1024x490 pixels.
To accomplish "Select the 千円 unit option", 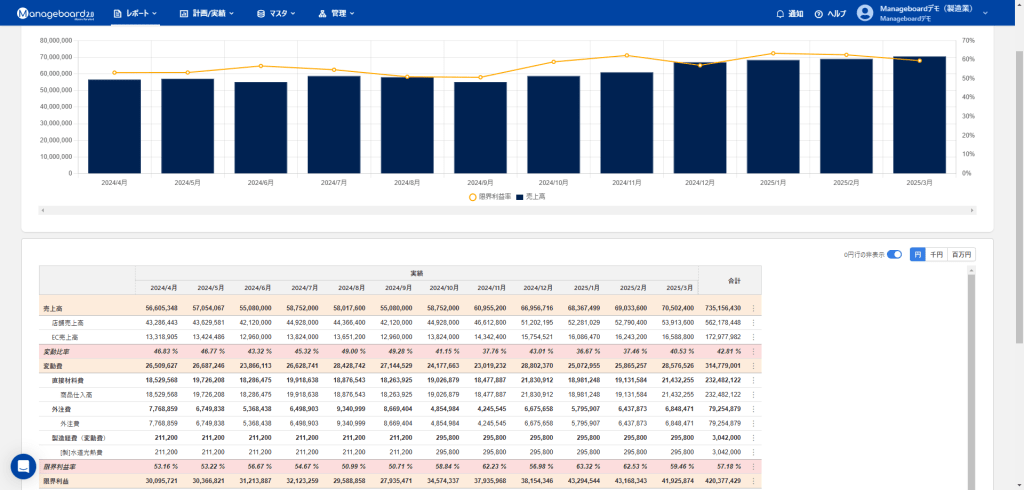I will click(936, 255).
